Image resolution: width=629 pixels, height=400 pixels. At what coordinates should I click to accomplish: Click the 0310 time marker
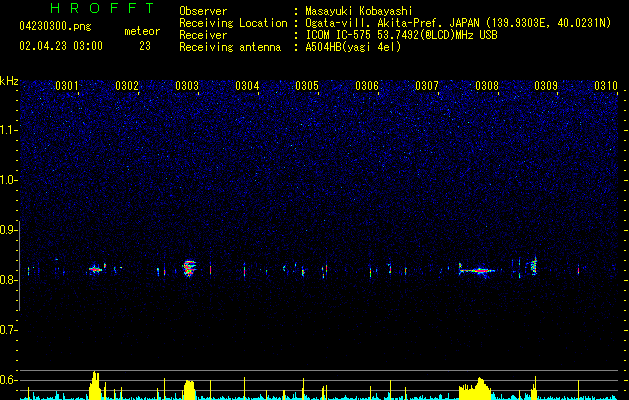point(606,86)
